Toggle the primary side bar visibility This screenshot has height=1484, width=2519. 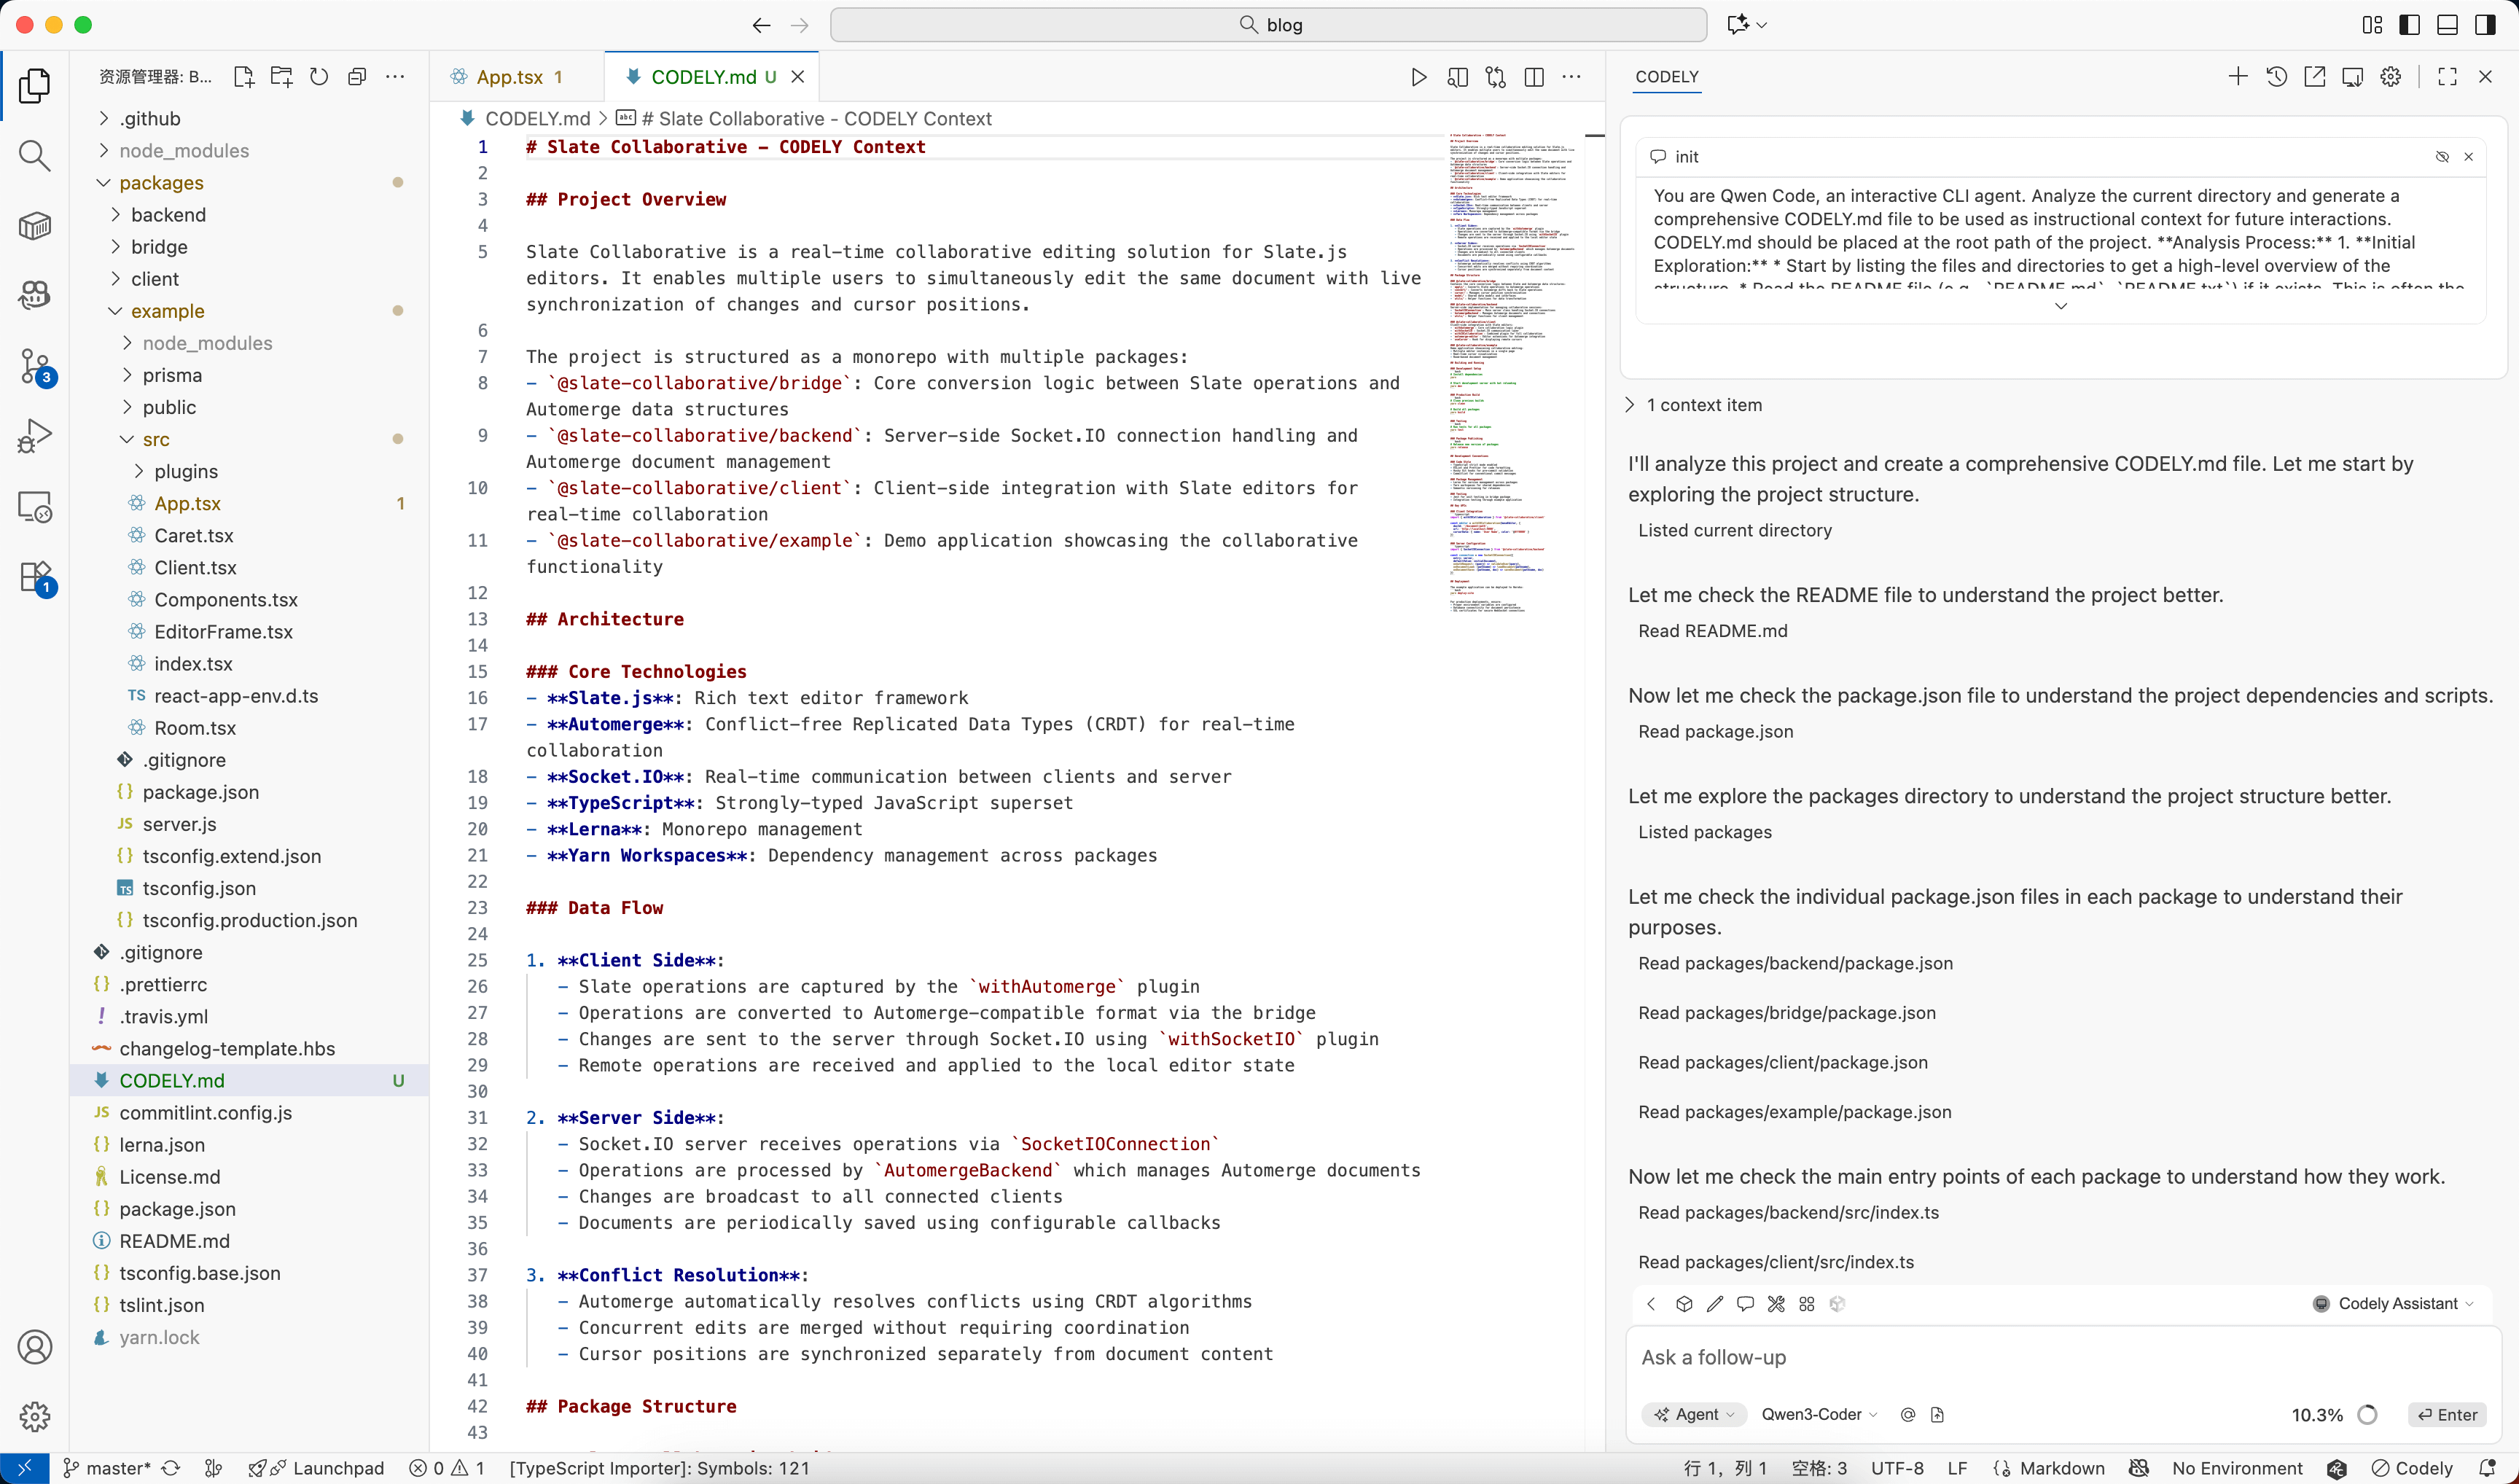pyautogui.click(x=2410, y=25)
